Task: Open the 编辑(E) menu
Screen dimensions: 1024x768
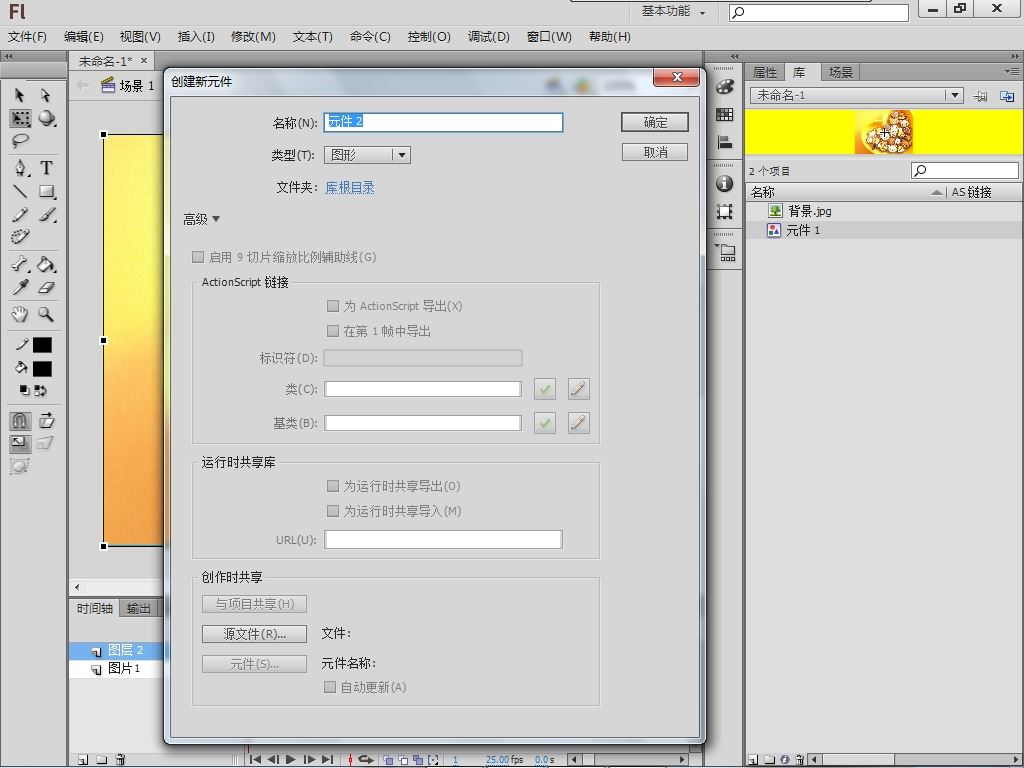Action: [84, 37]
